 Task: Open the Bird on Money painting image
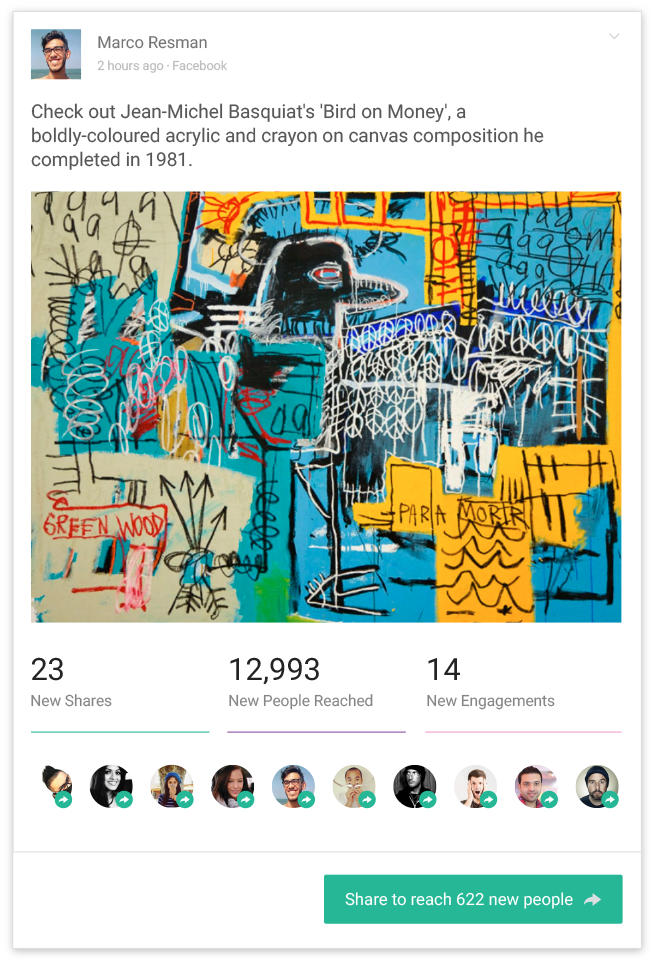pos(326,407)
